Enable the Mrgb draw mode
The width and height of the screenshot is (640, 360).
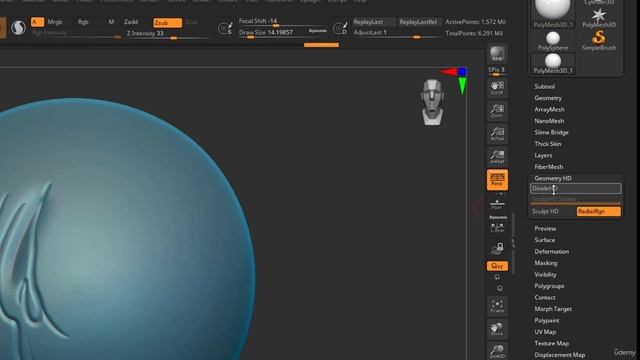point(55,22)
